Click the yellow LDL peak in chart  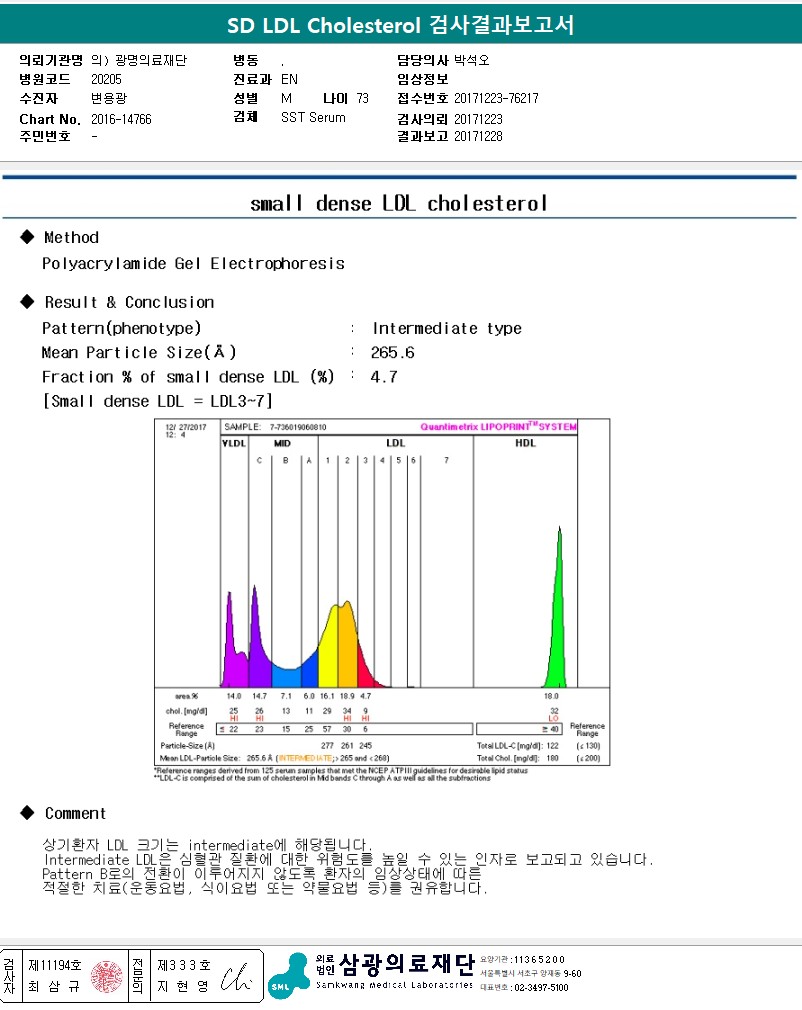coord(329,651)
